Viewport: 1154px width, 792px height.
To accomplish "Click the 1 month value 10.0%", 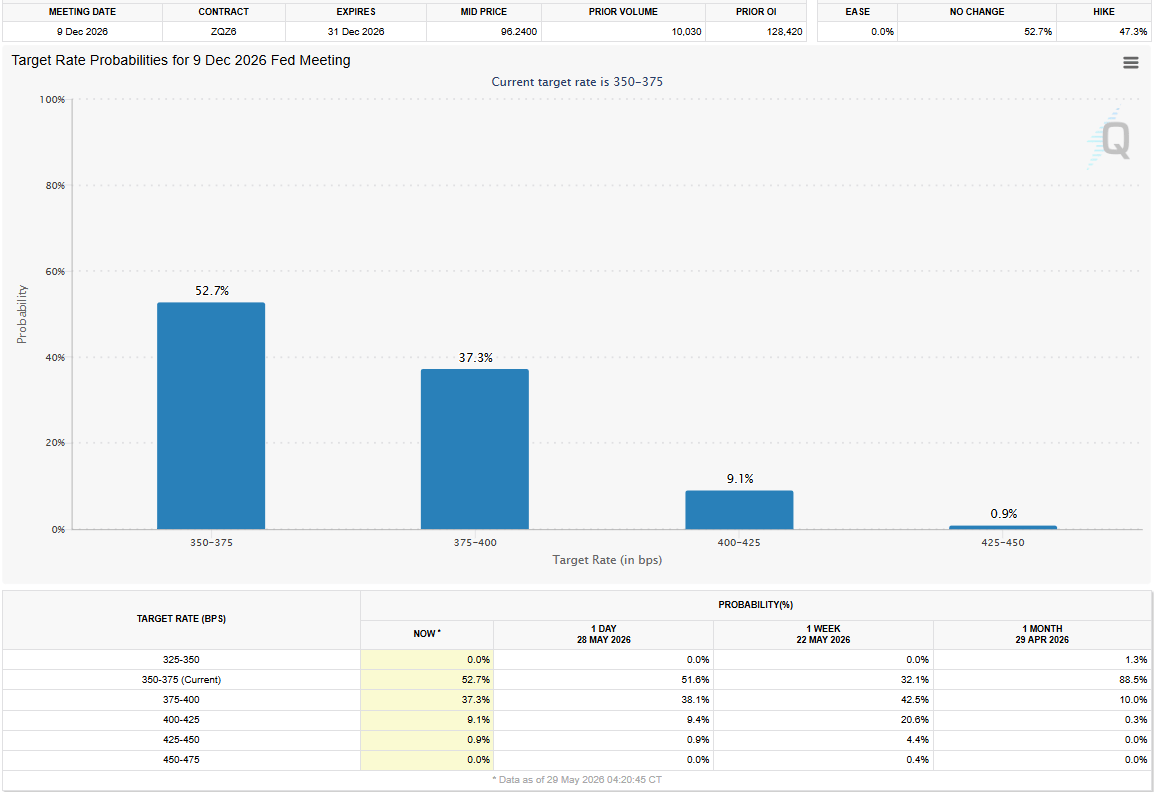I will pyautogui.click(x=1133, y=700).
